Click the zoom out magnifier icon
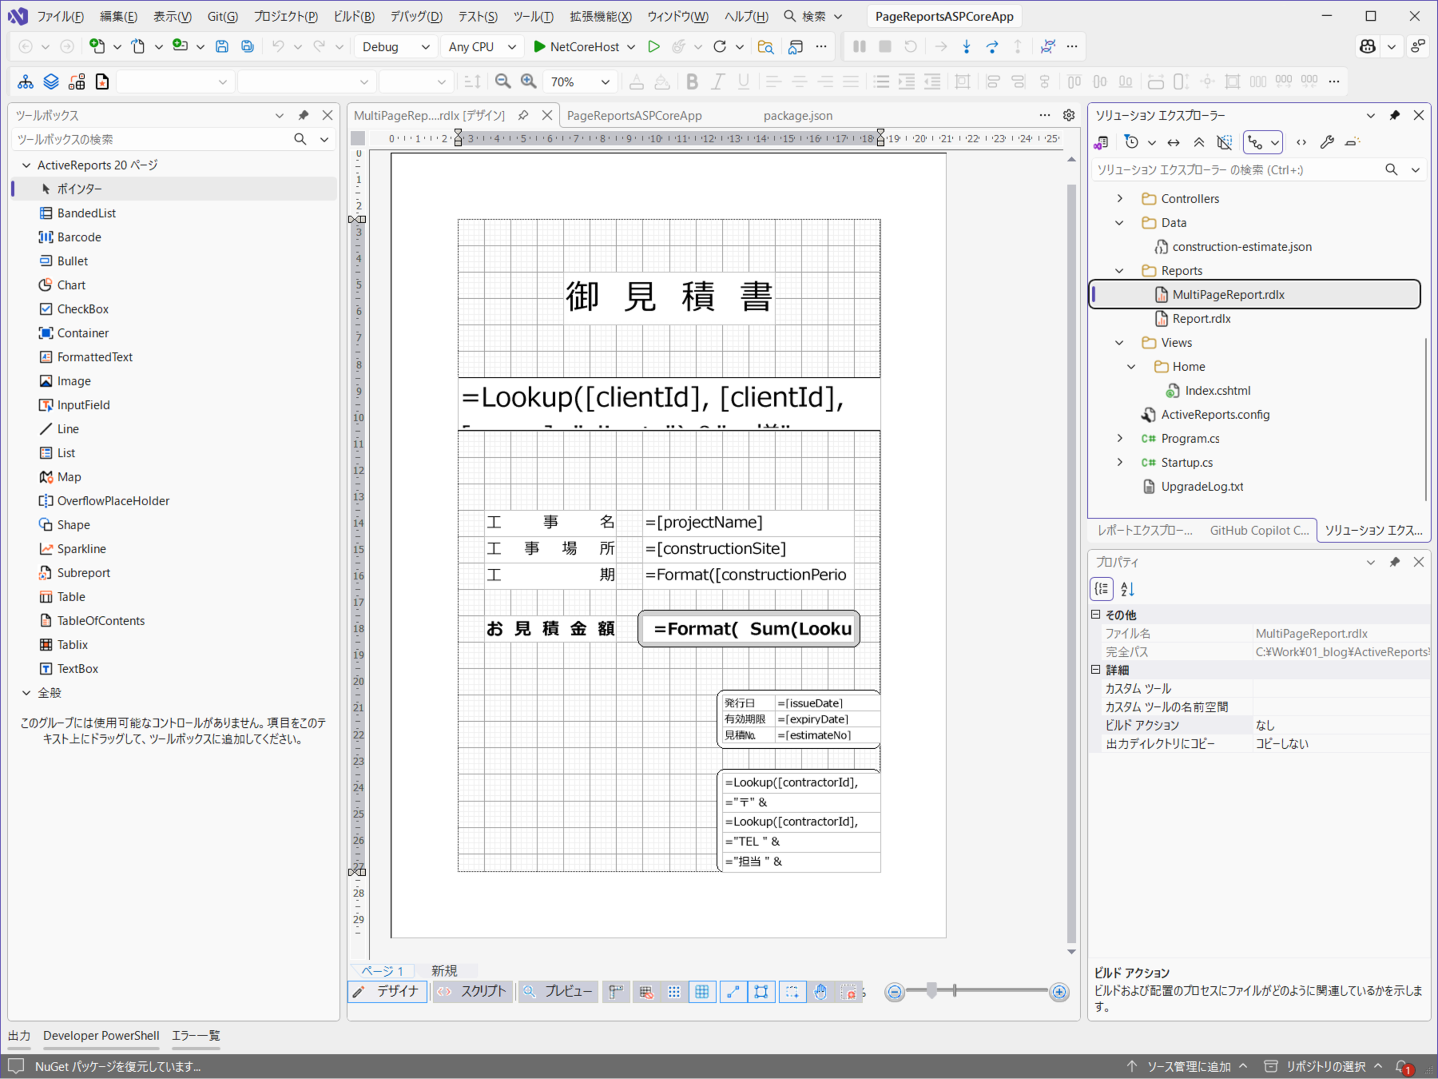 [503, 82]
